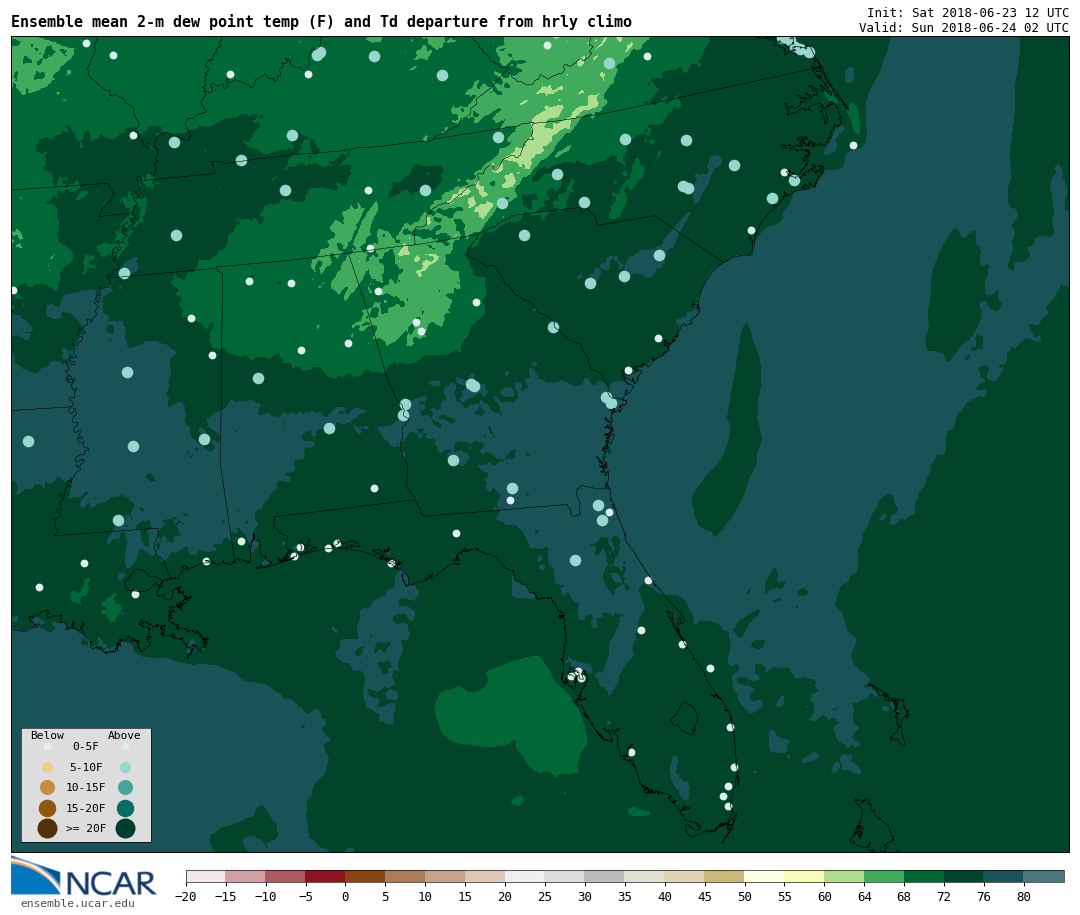Viewport: 1080px width, 915px height.
Task: Pick the color bar swatch between 5 and 10
Action: pyautogui.click(x=406, y=876)
